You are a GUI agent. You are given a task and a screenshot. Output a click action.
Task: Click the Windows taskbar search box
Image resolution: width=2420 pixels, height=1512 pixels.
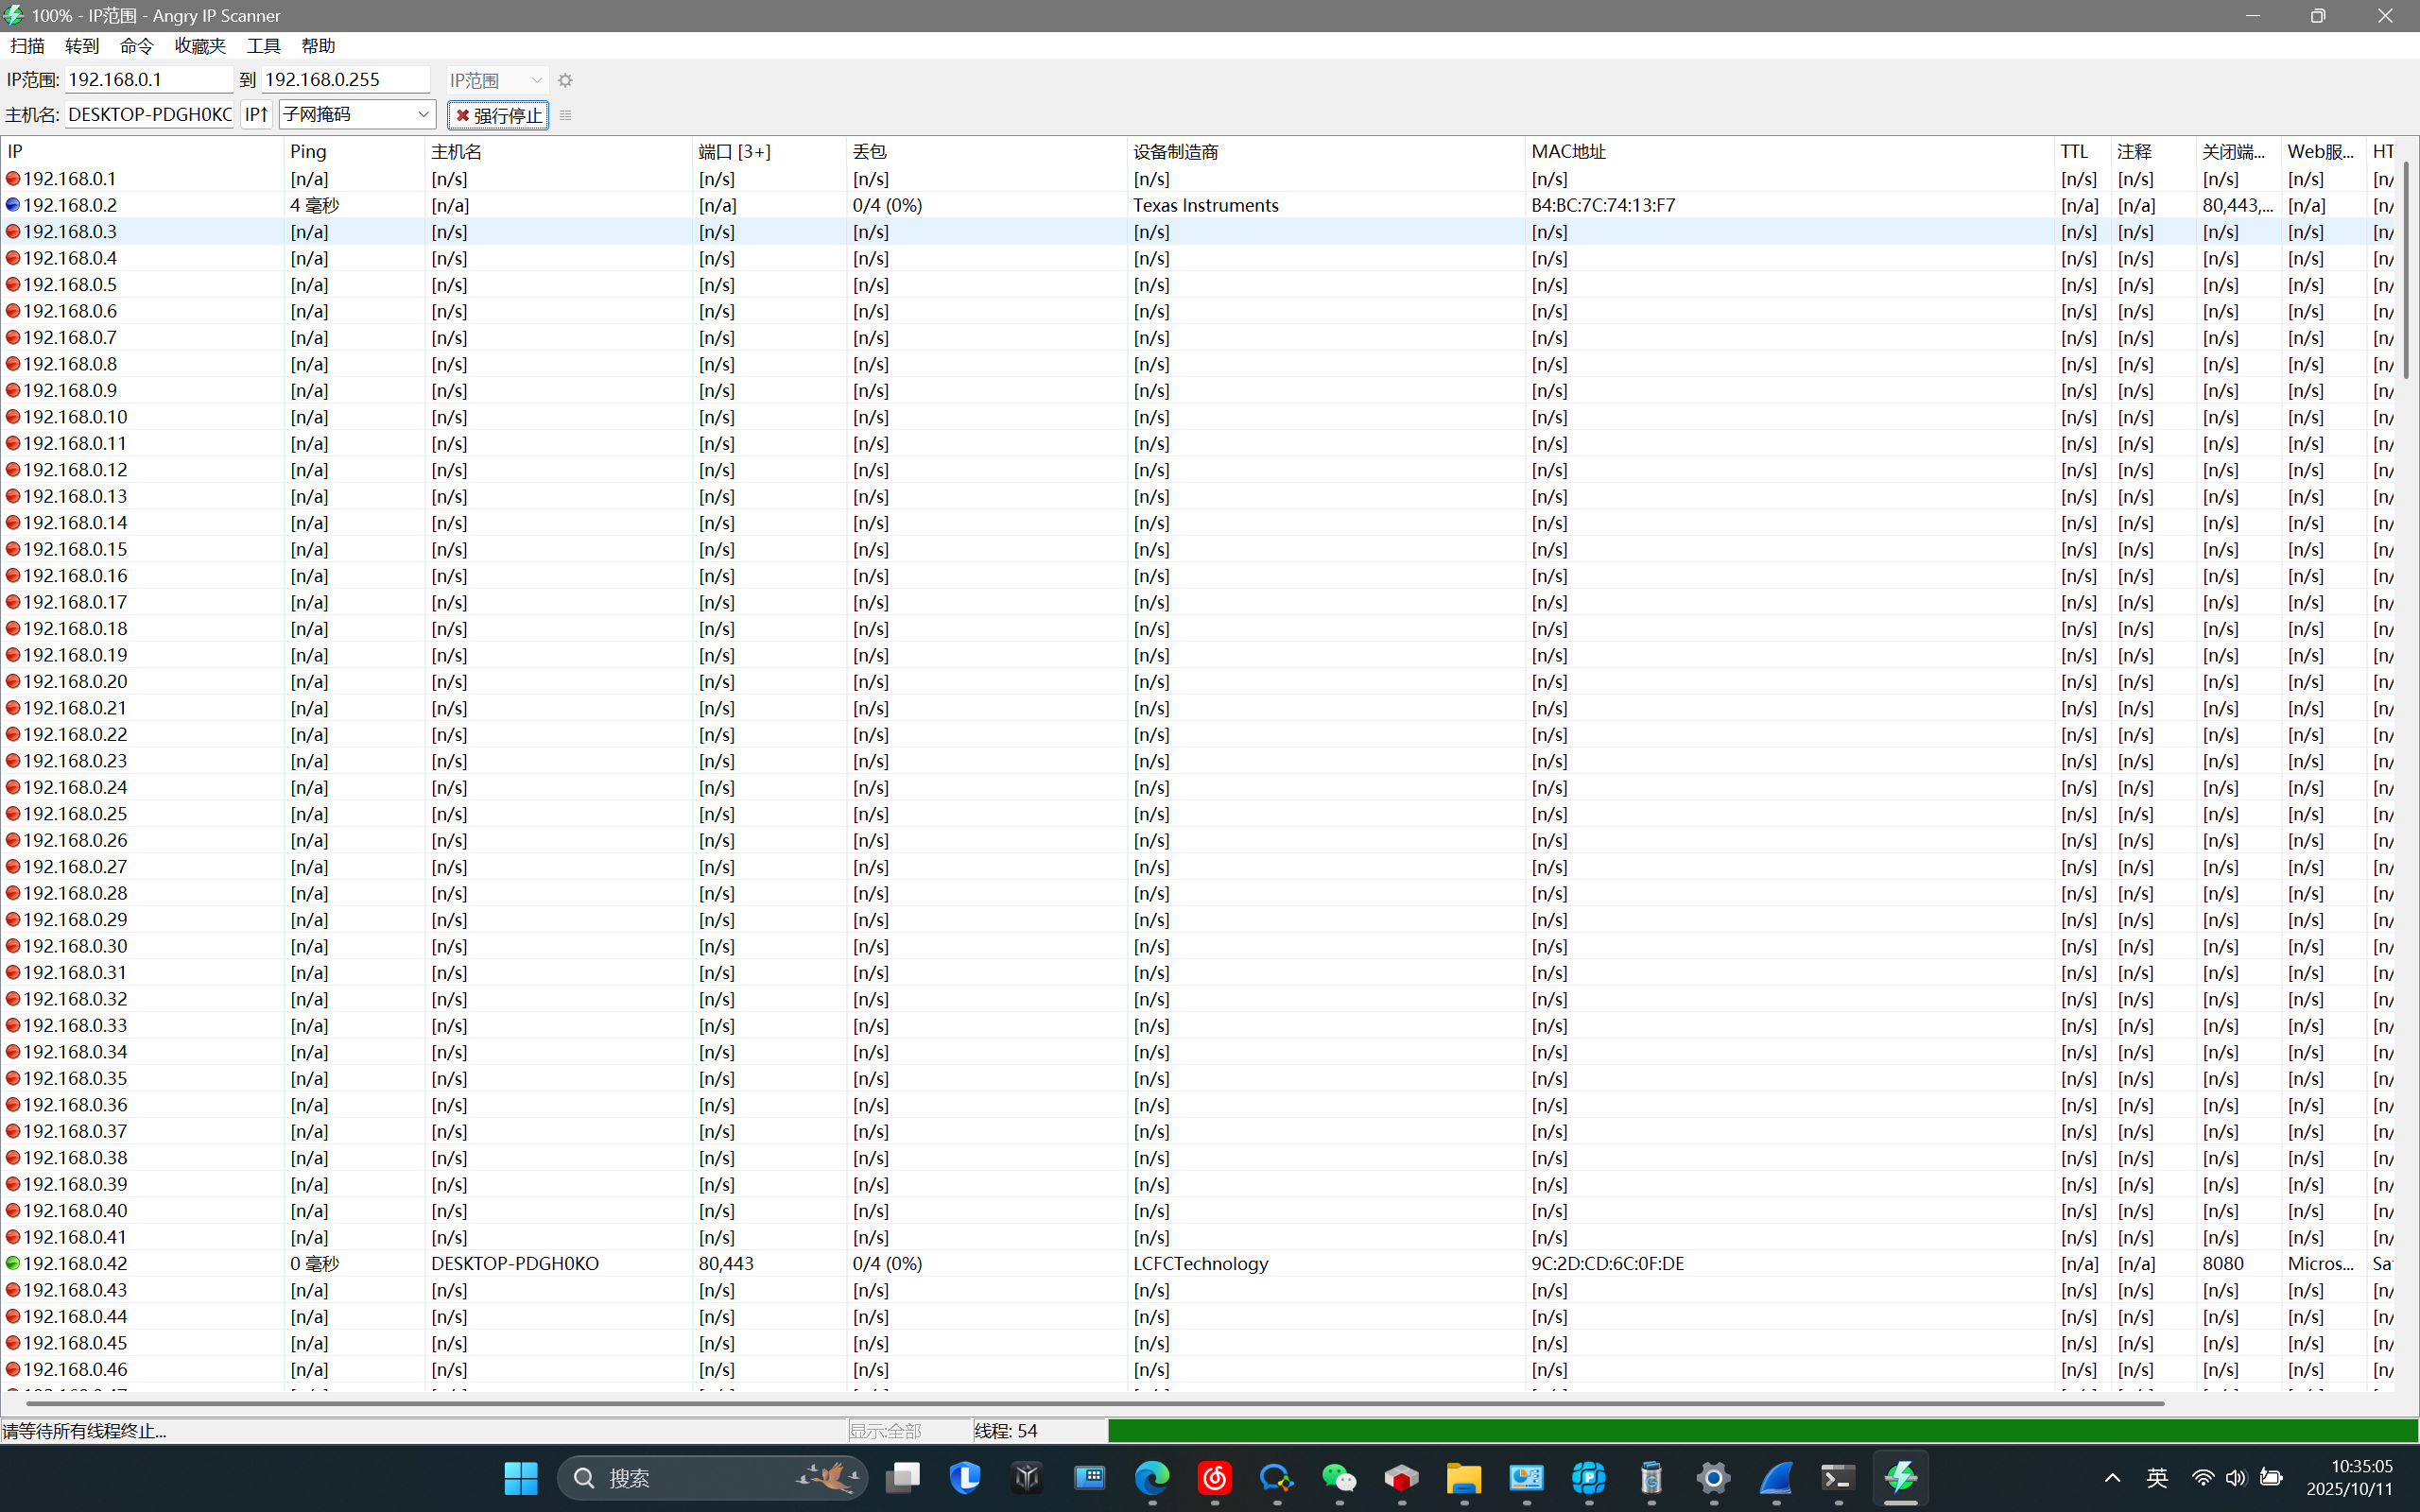tap(713, 1478)
